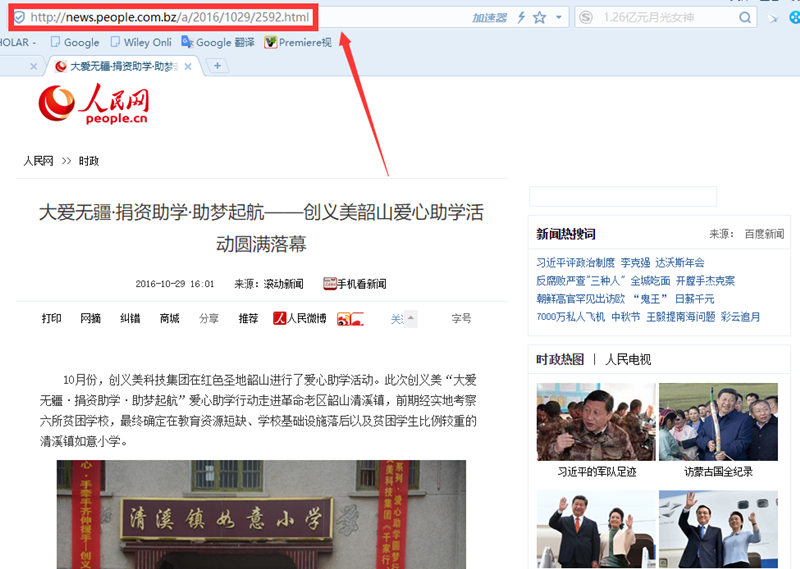Click the 打印 print link
The height and width of the screenshot is (569, 800).
51,318
